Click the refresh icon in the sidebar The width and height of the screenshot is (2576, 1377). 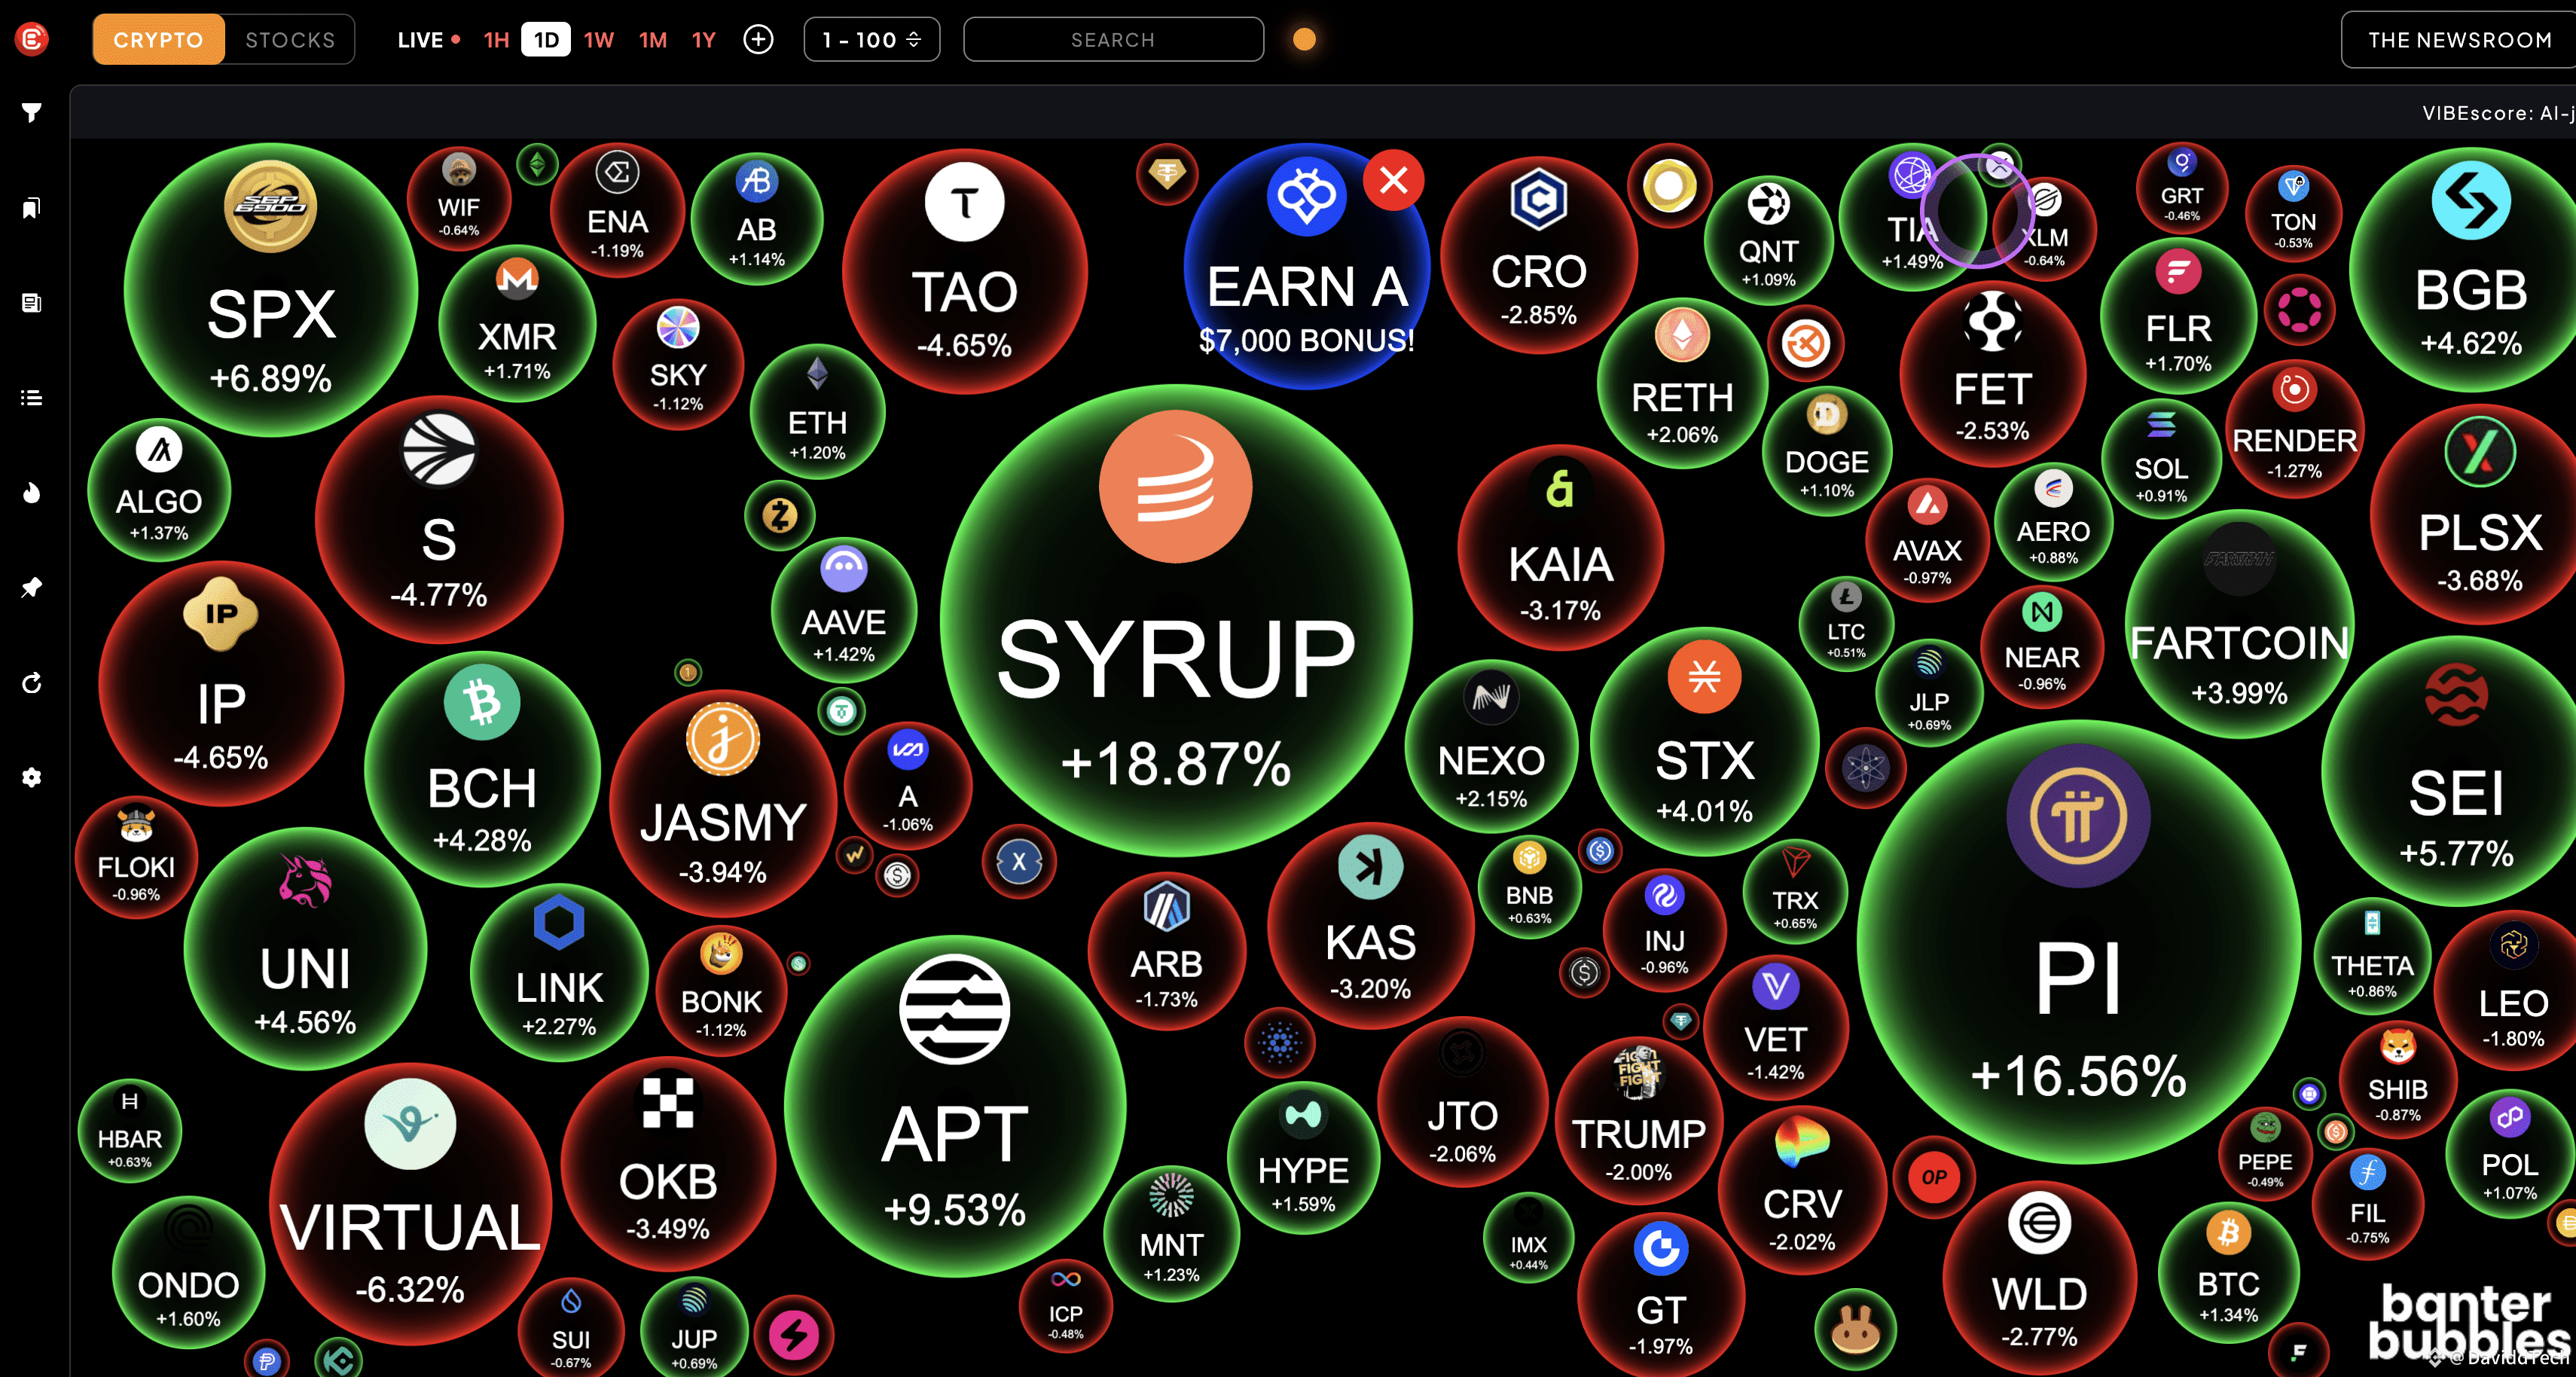(x=32, y=683)
